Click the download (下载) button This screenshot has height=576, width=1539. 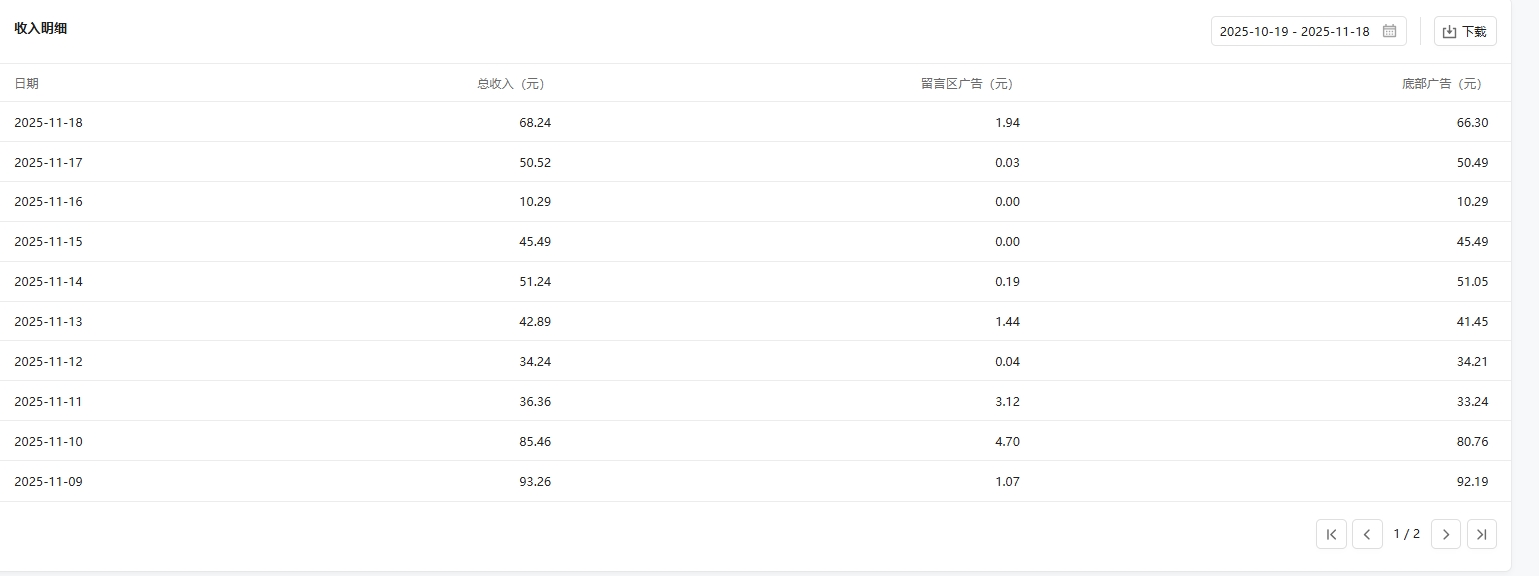coord(1464,31)
